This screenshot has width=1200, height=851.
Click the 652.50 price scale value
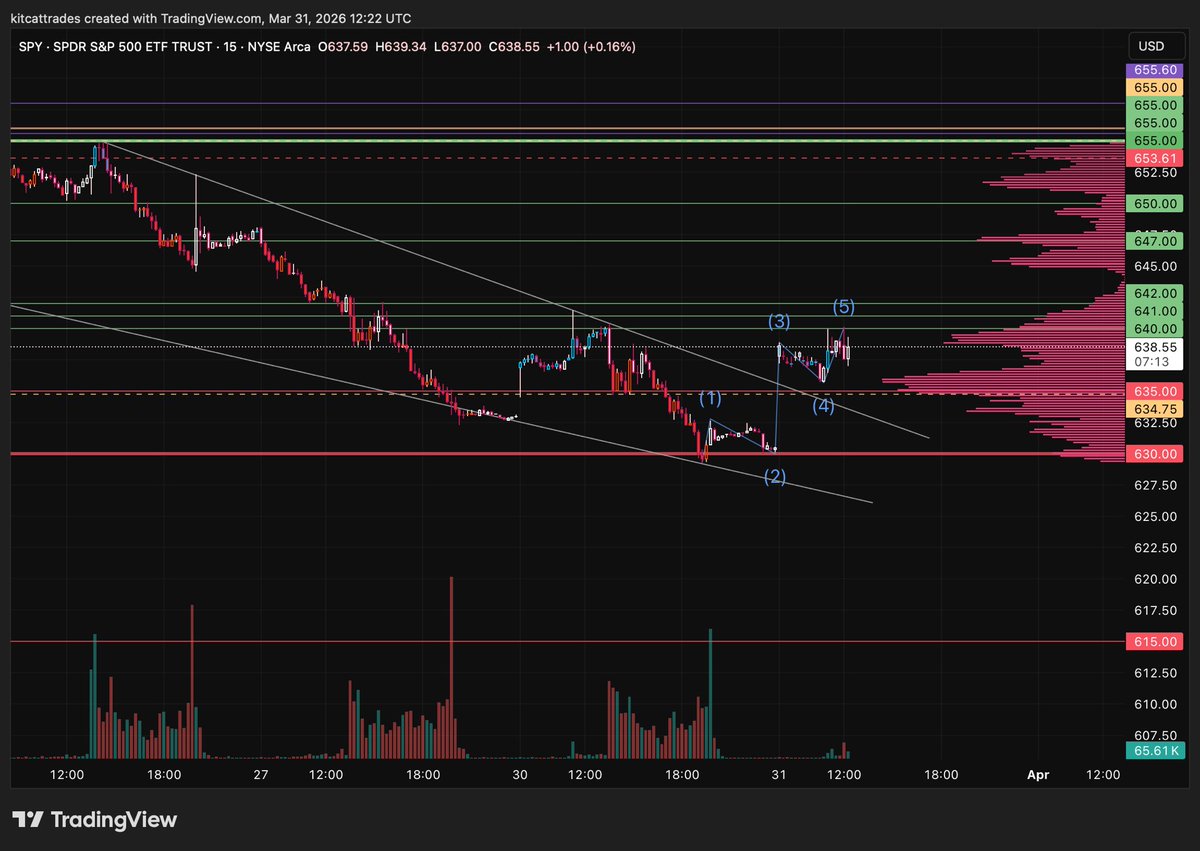pos(1154,173)
